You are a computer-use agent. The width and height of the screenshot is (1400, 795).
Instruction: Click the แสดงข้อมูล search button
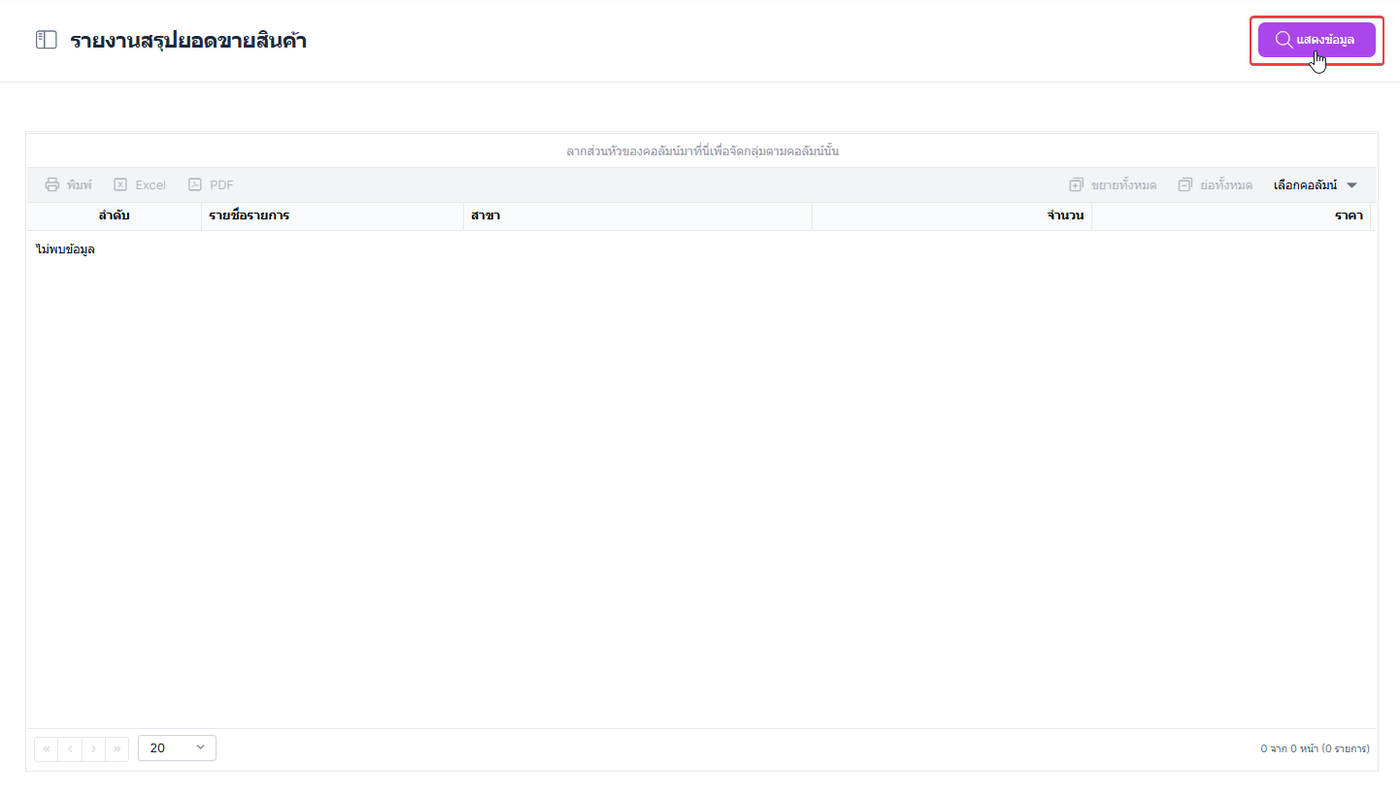(1316, 40)
